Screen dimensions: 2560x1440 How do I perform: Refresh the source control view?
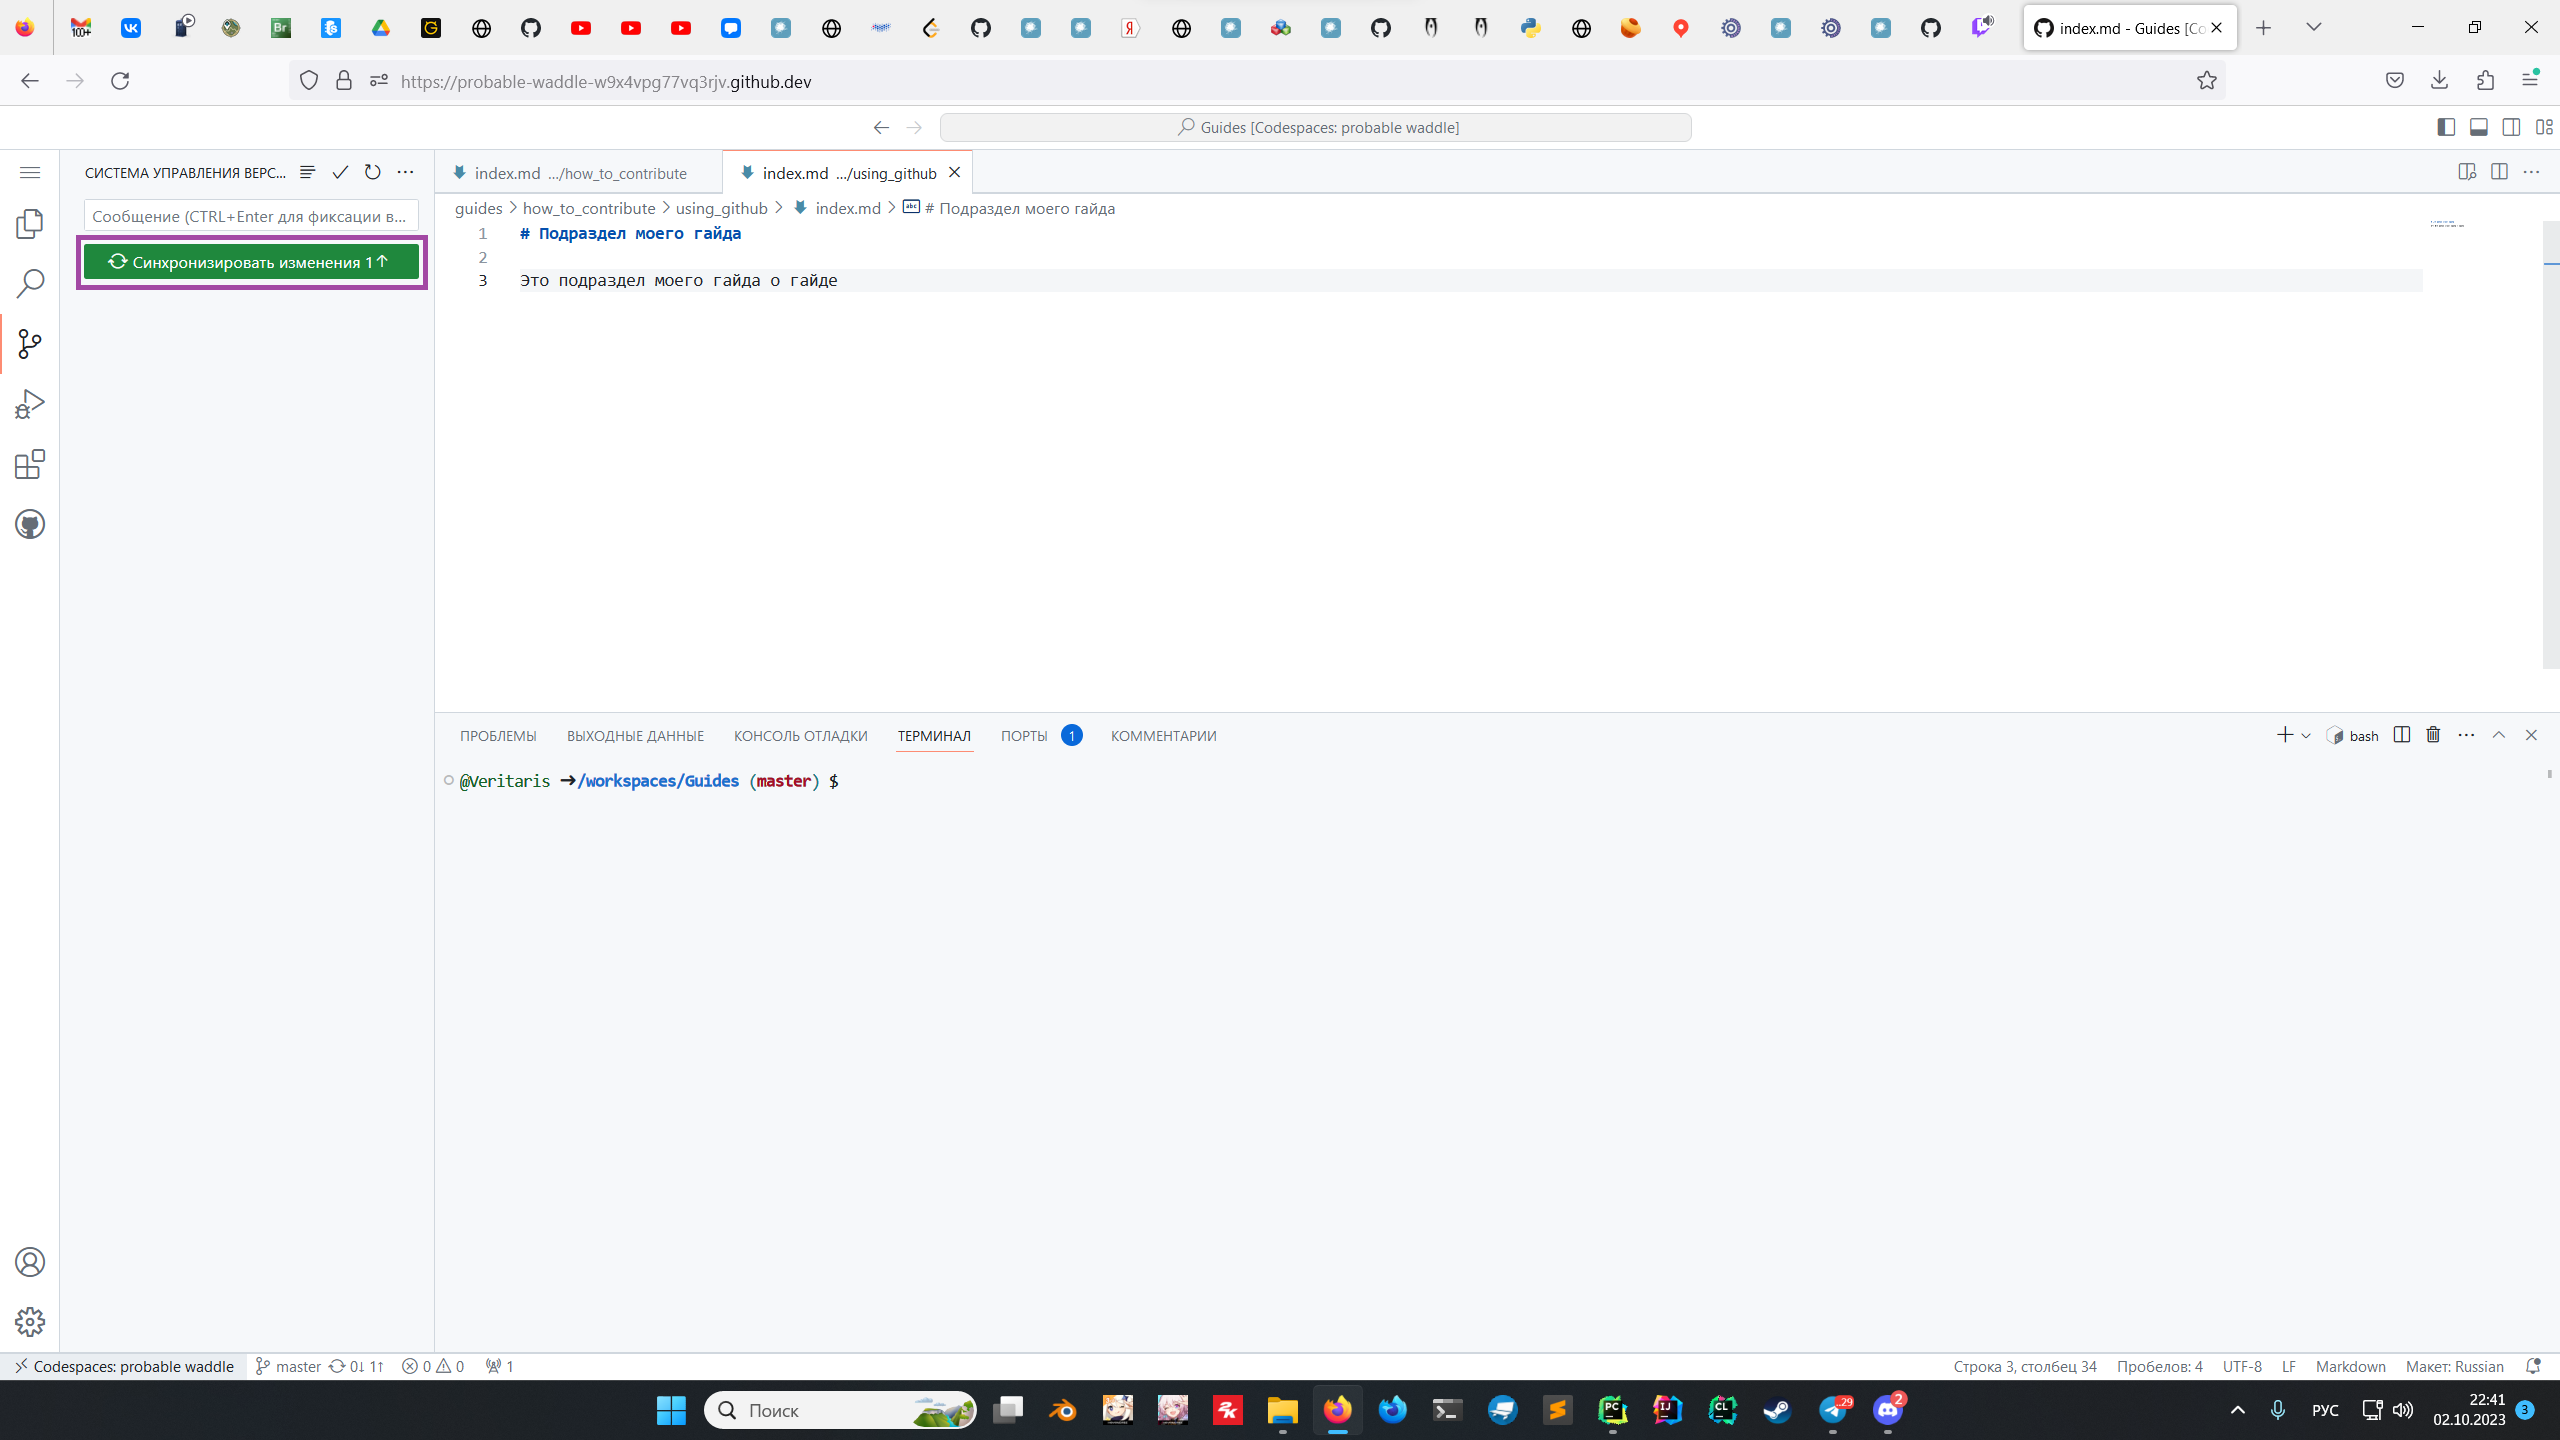point(372,172)
